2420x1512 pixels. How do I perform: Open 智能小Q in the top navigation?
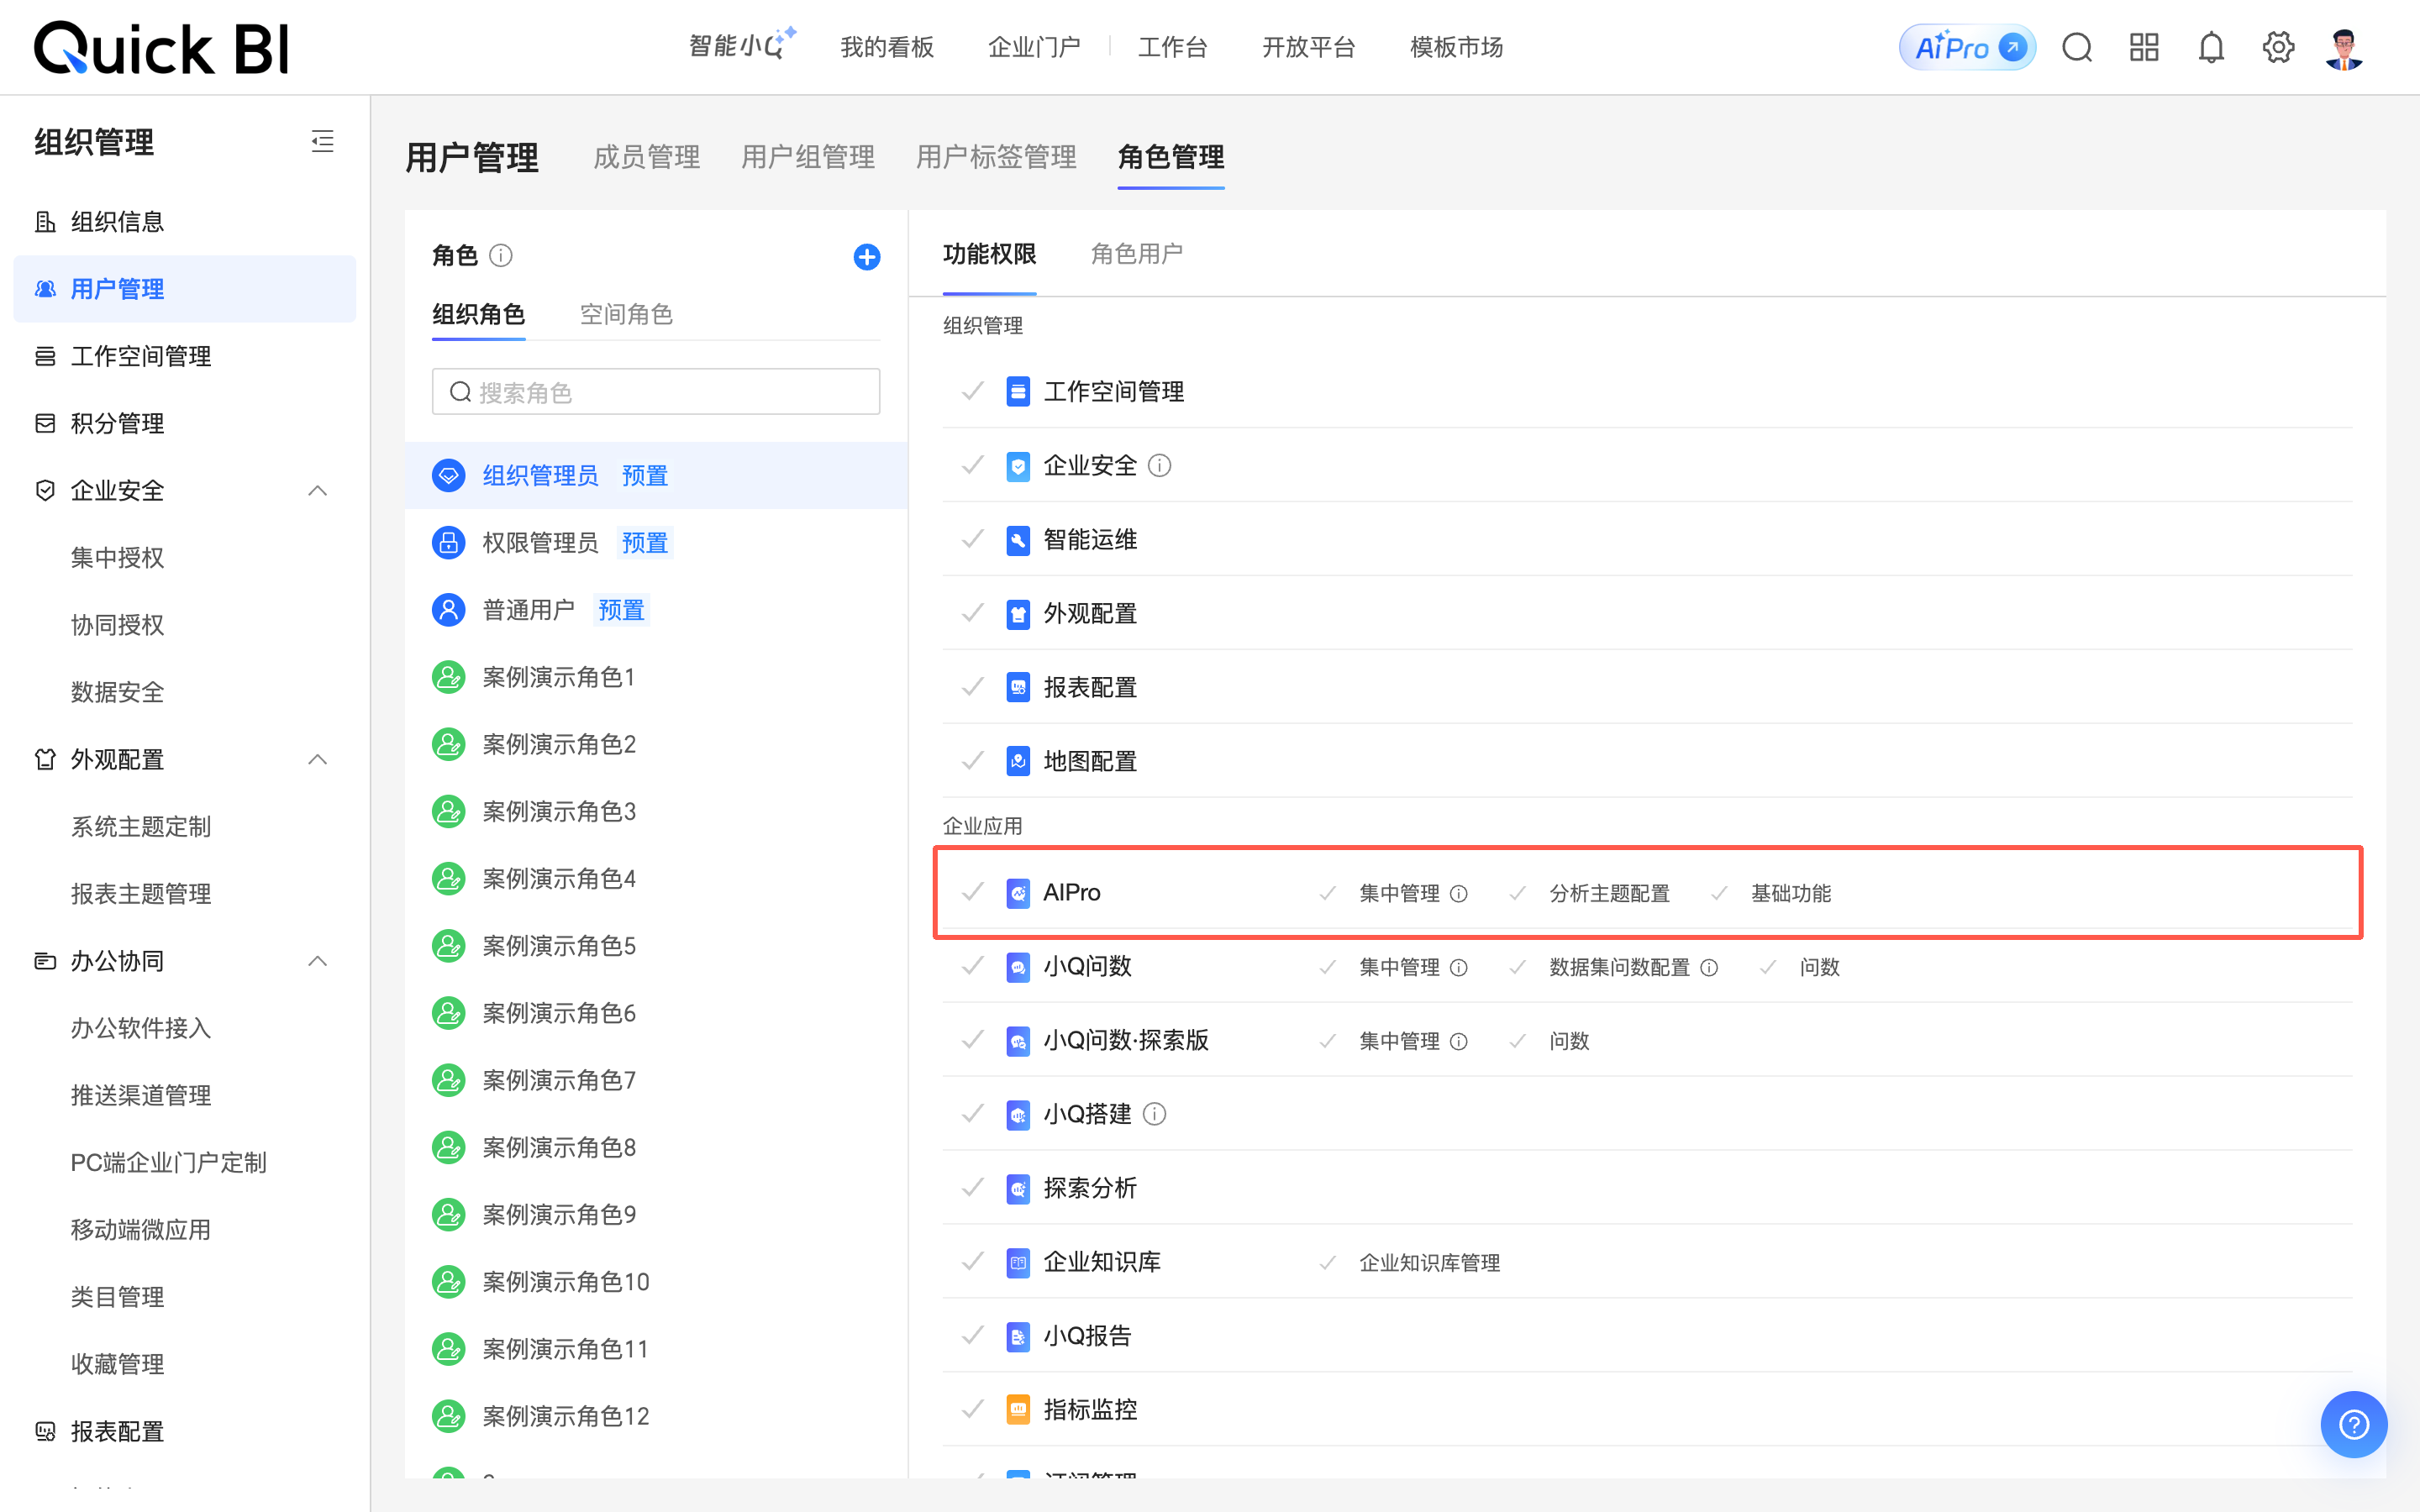point(741,46)
